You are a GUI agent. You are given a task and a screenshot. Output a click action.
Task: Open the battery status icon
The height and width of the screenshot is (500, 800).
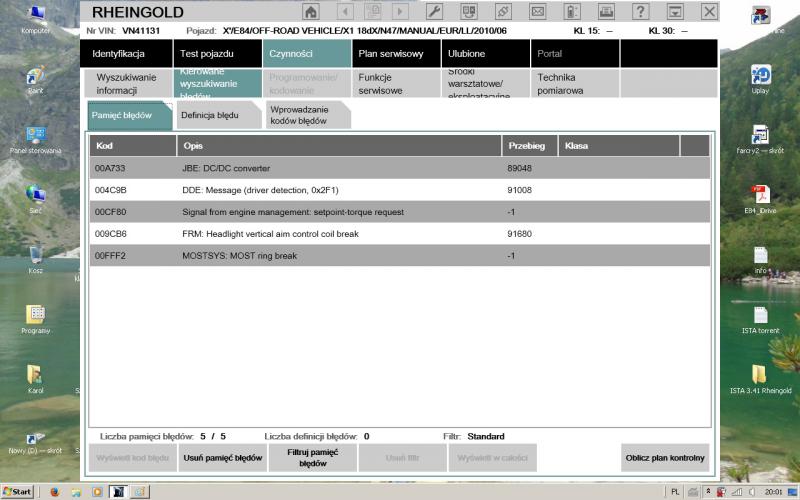coord(572,12)
